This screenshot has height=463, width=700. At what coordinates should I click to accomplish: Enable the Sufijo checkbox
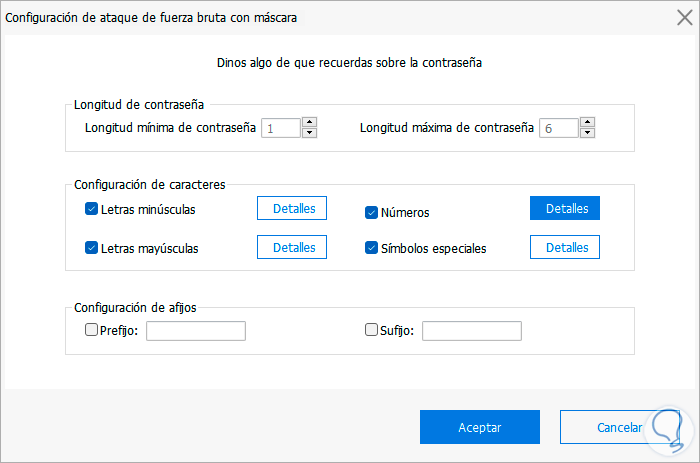pyautogui.click(x=371, y=330)
